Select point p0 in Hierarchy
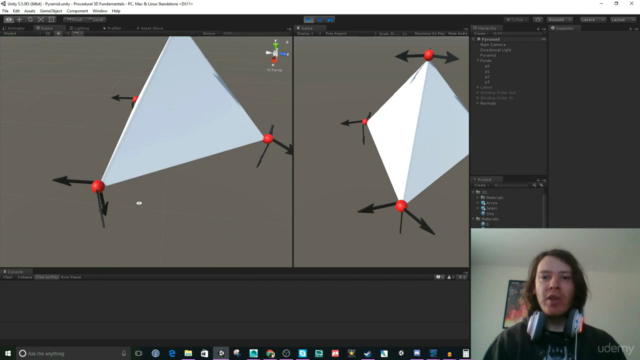The image size is (640, 360). point(487,66)
